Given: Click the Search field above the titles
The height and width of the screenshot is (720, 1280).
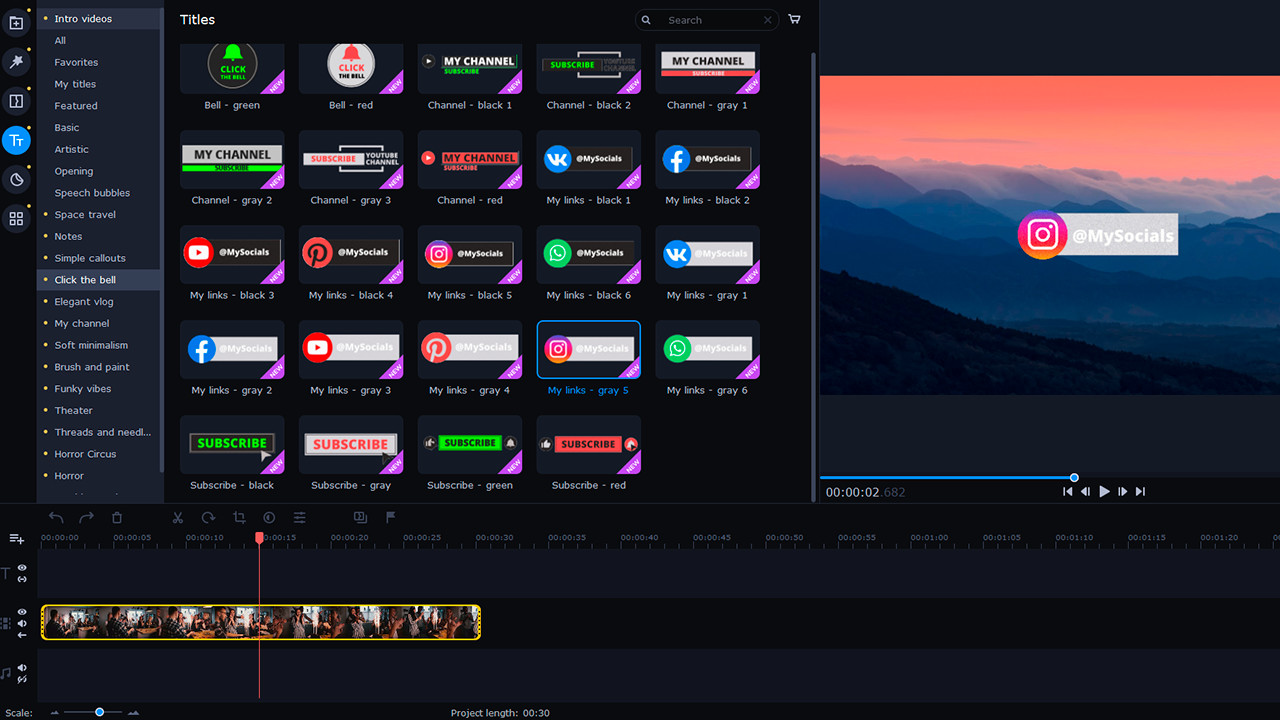Looking at the screenshot, I should [705, 19].
